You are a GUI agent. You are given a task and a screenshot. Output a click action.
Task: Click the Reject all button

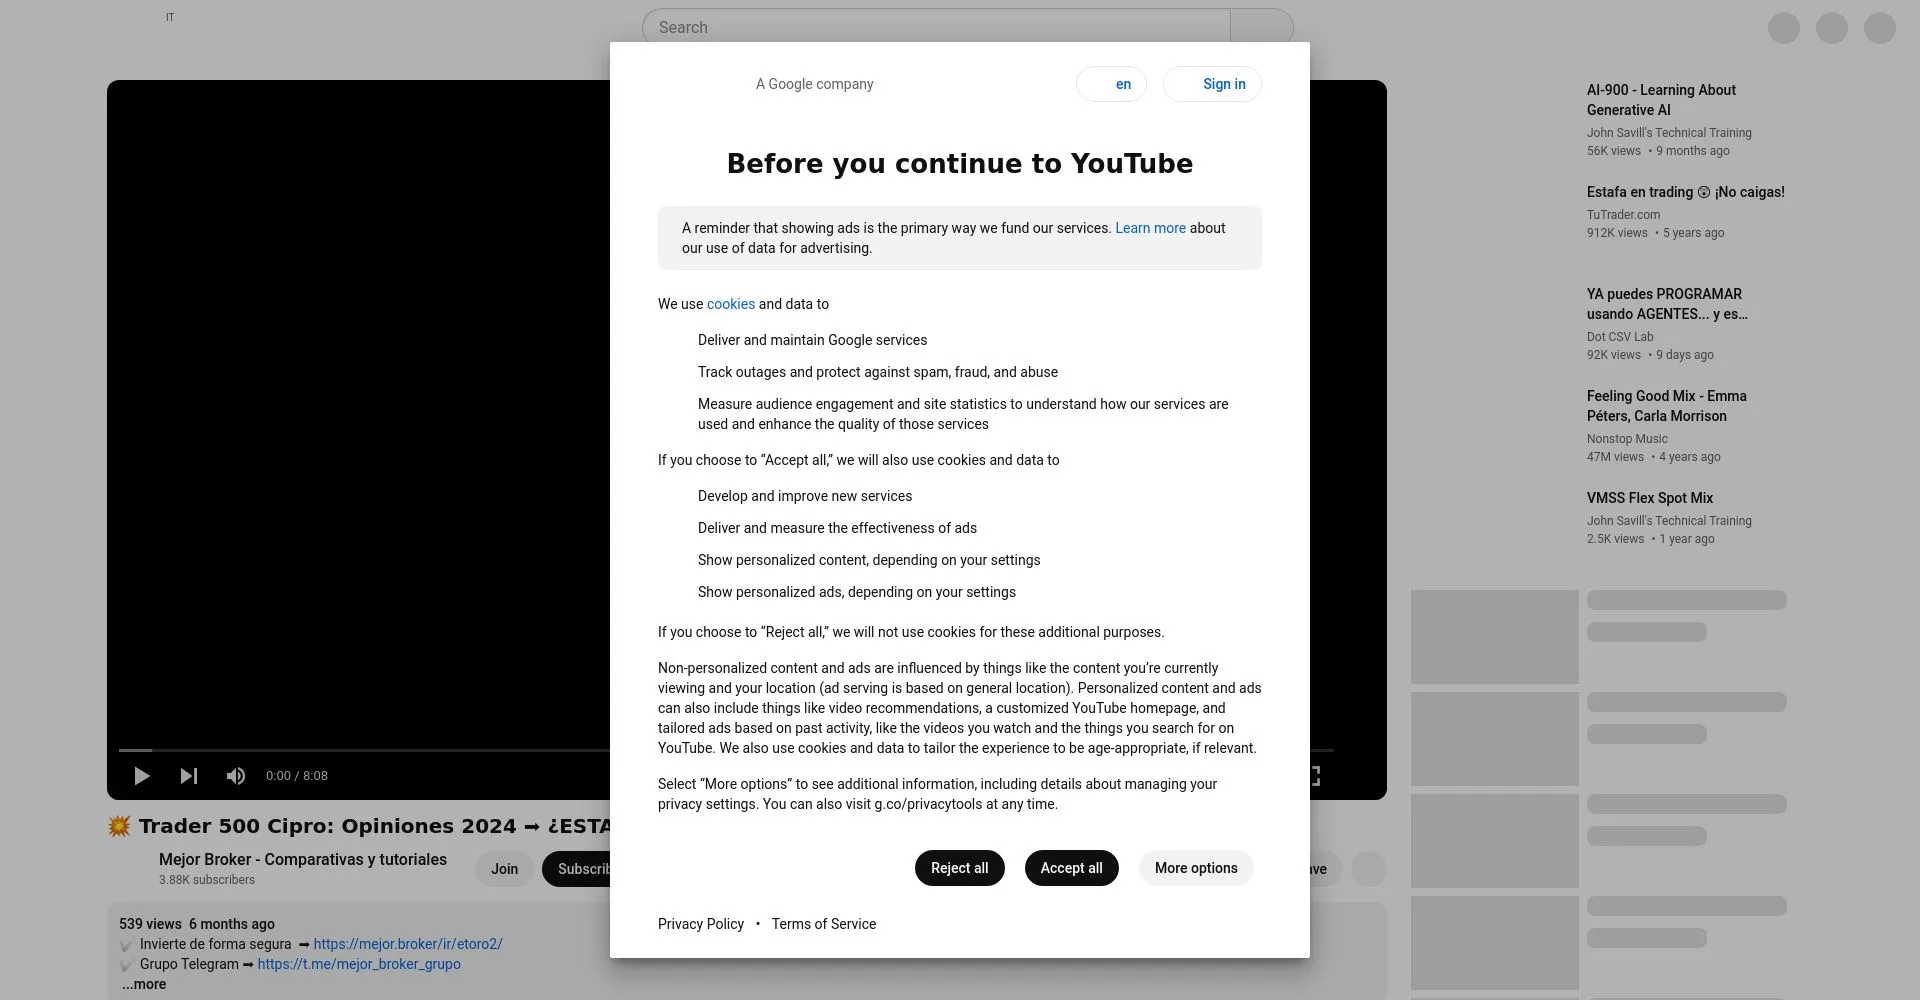pyautogui.click(x=959, y=868)
